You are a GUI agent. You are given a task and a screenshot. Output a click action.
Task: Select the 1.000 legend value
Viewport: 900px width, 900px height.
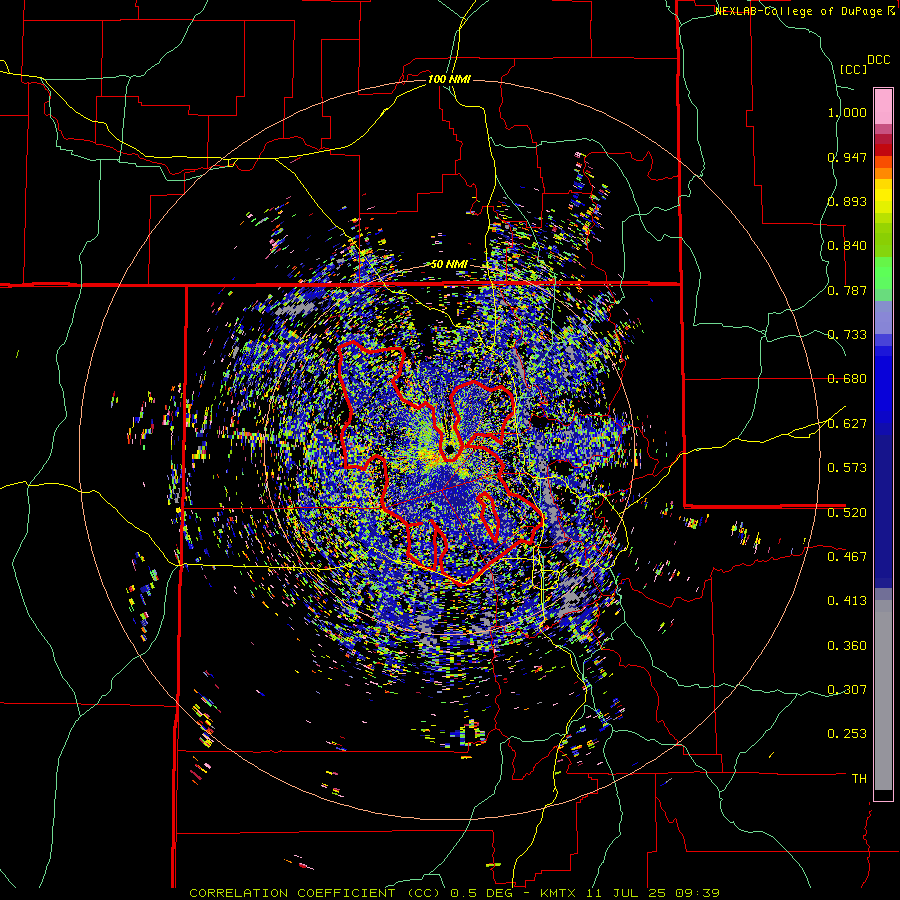click(847, 112)
